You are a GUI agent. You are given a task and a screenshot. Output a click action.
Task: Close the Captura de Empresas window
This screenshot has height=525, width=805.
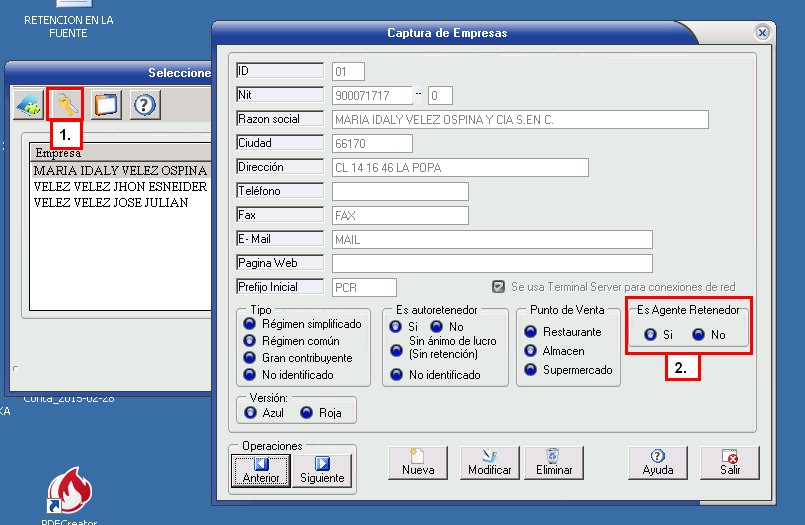[762, 33]
